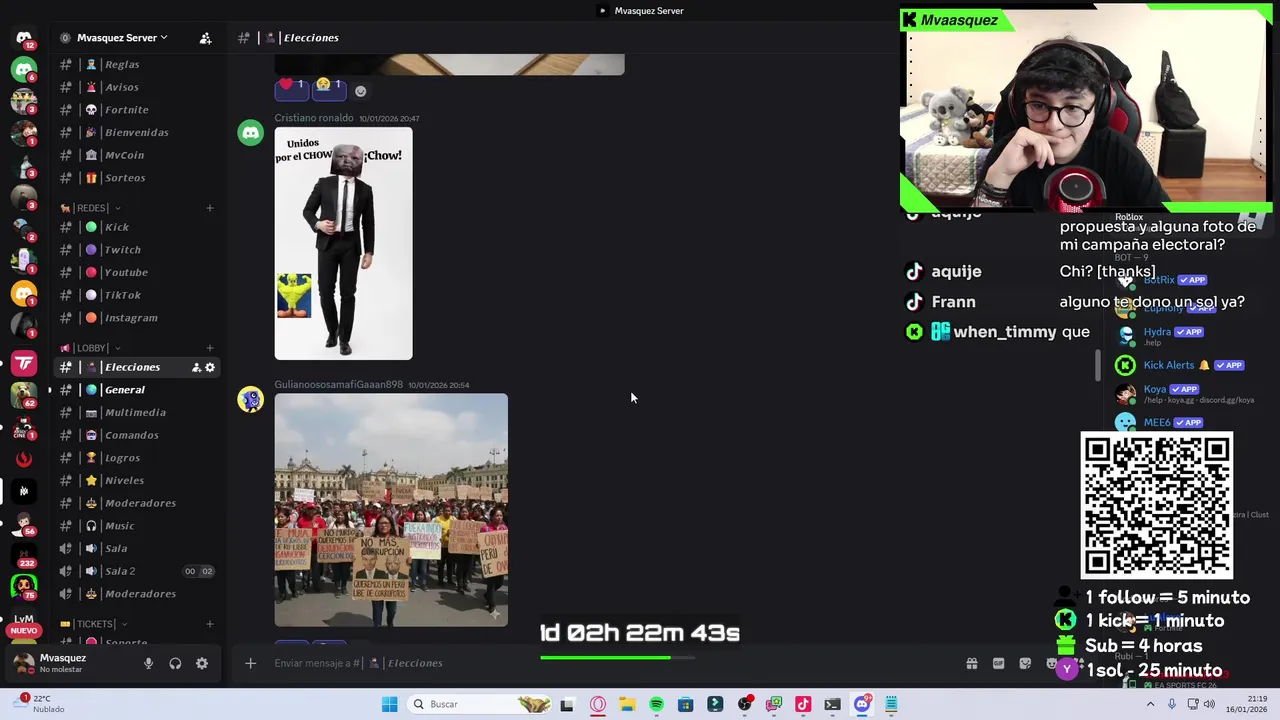The width and height of the screenshot is (1280, 720).
Task: Click the invite members icon beside server name
Action: 205,38
